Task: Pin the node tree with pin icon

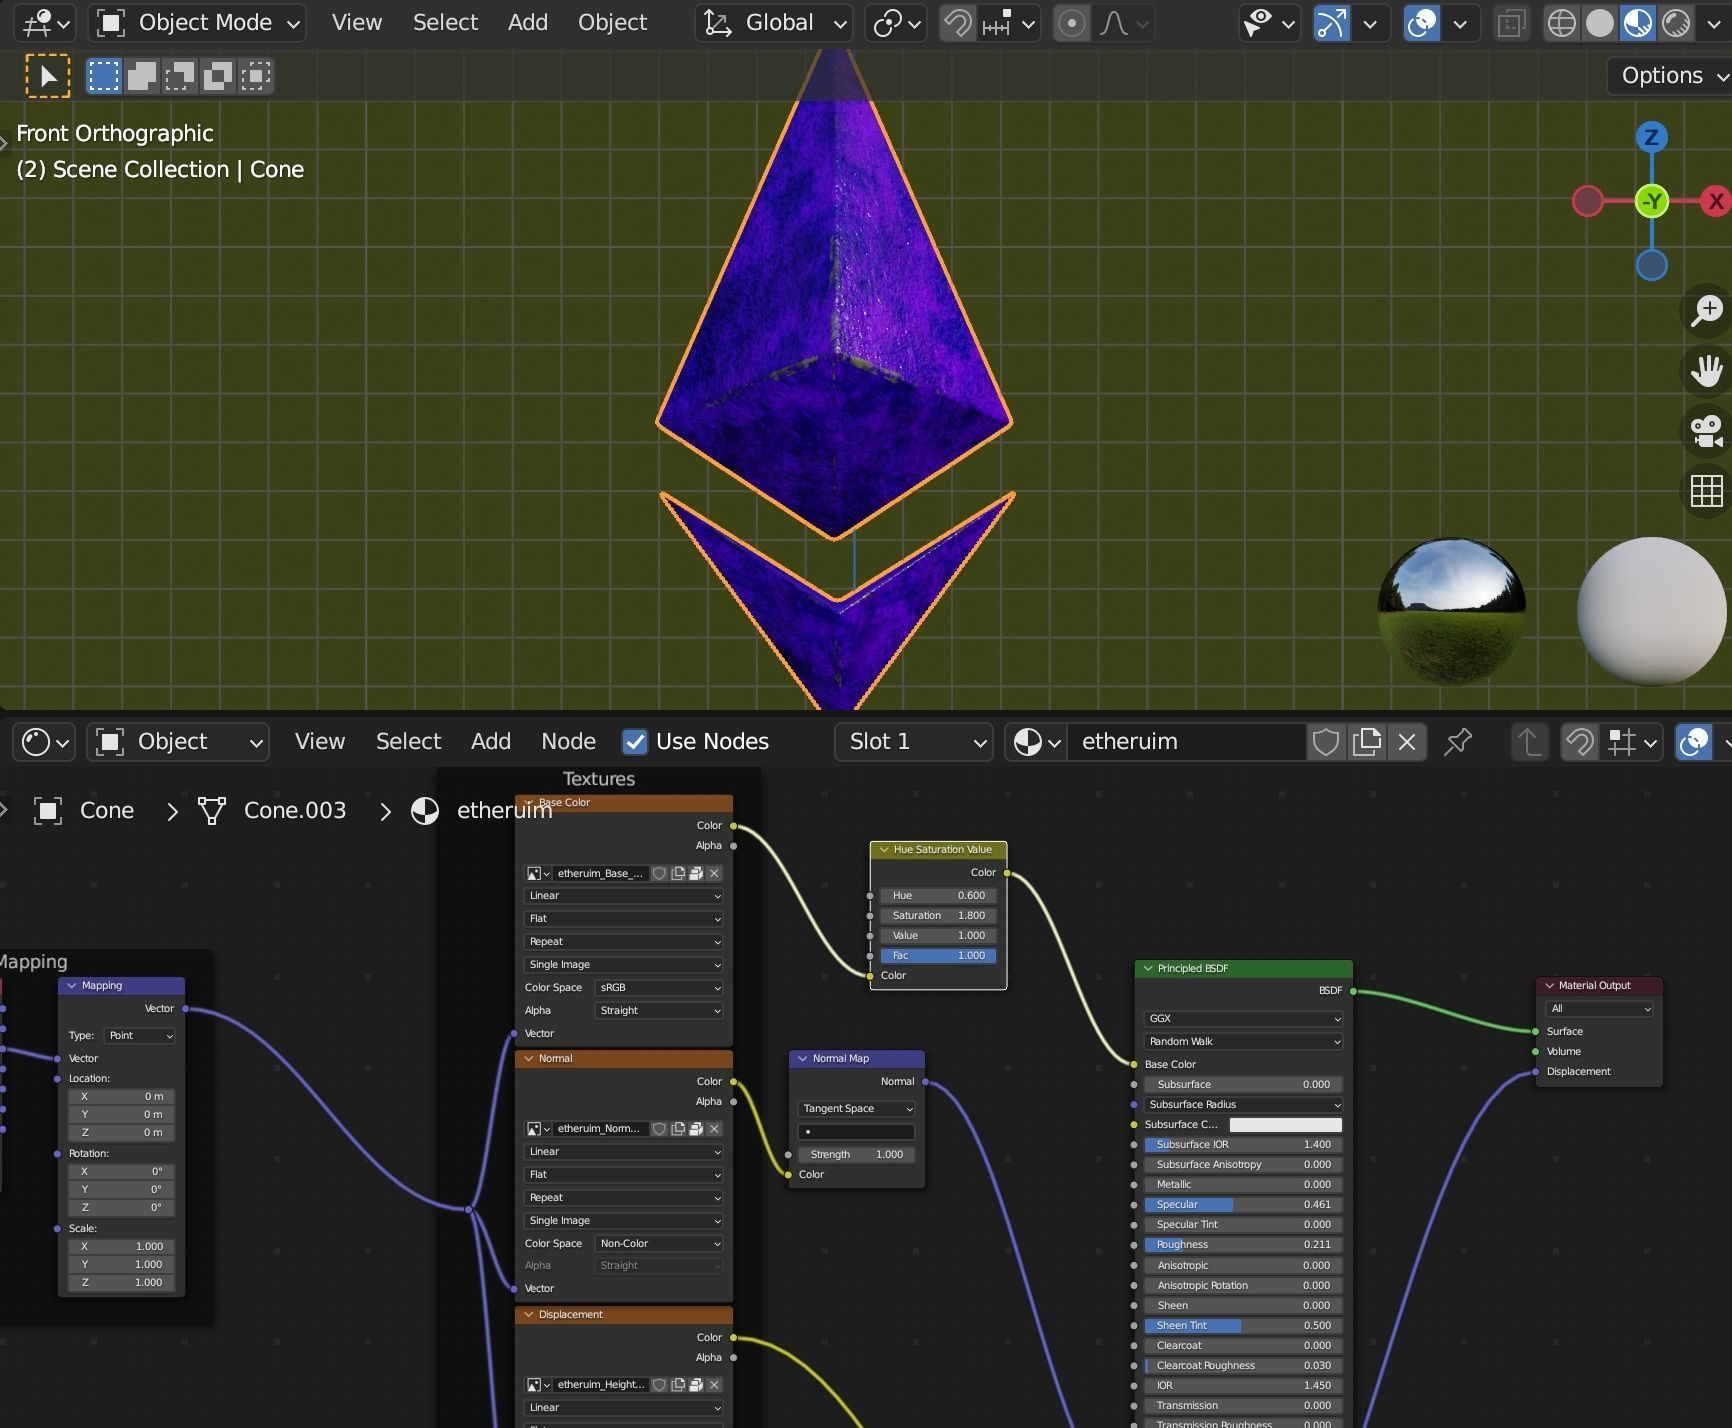Action: (1458, 742)
